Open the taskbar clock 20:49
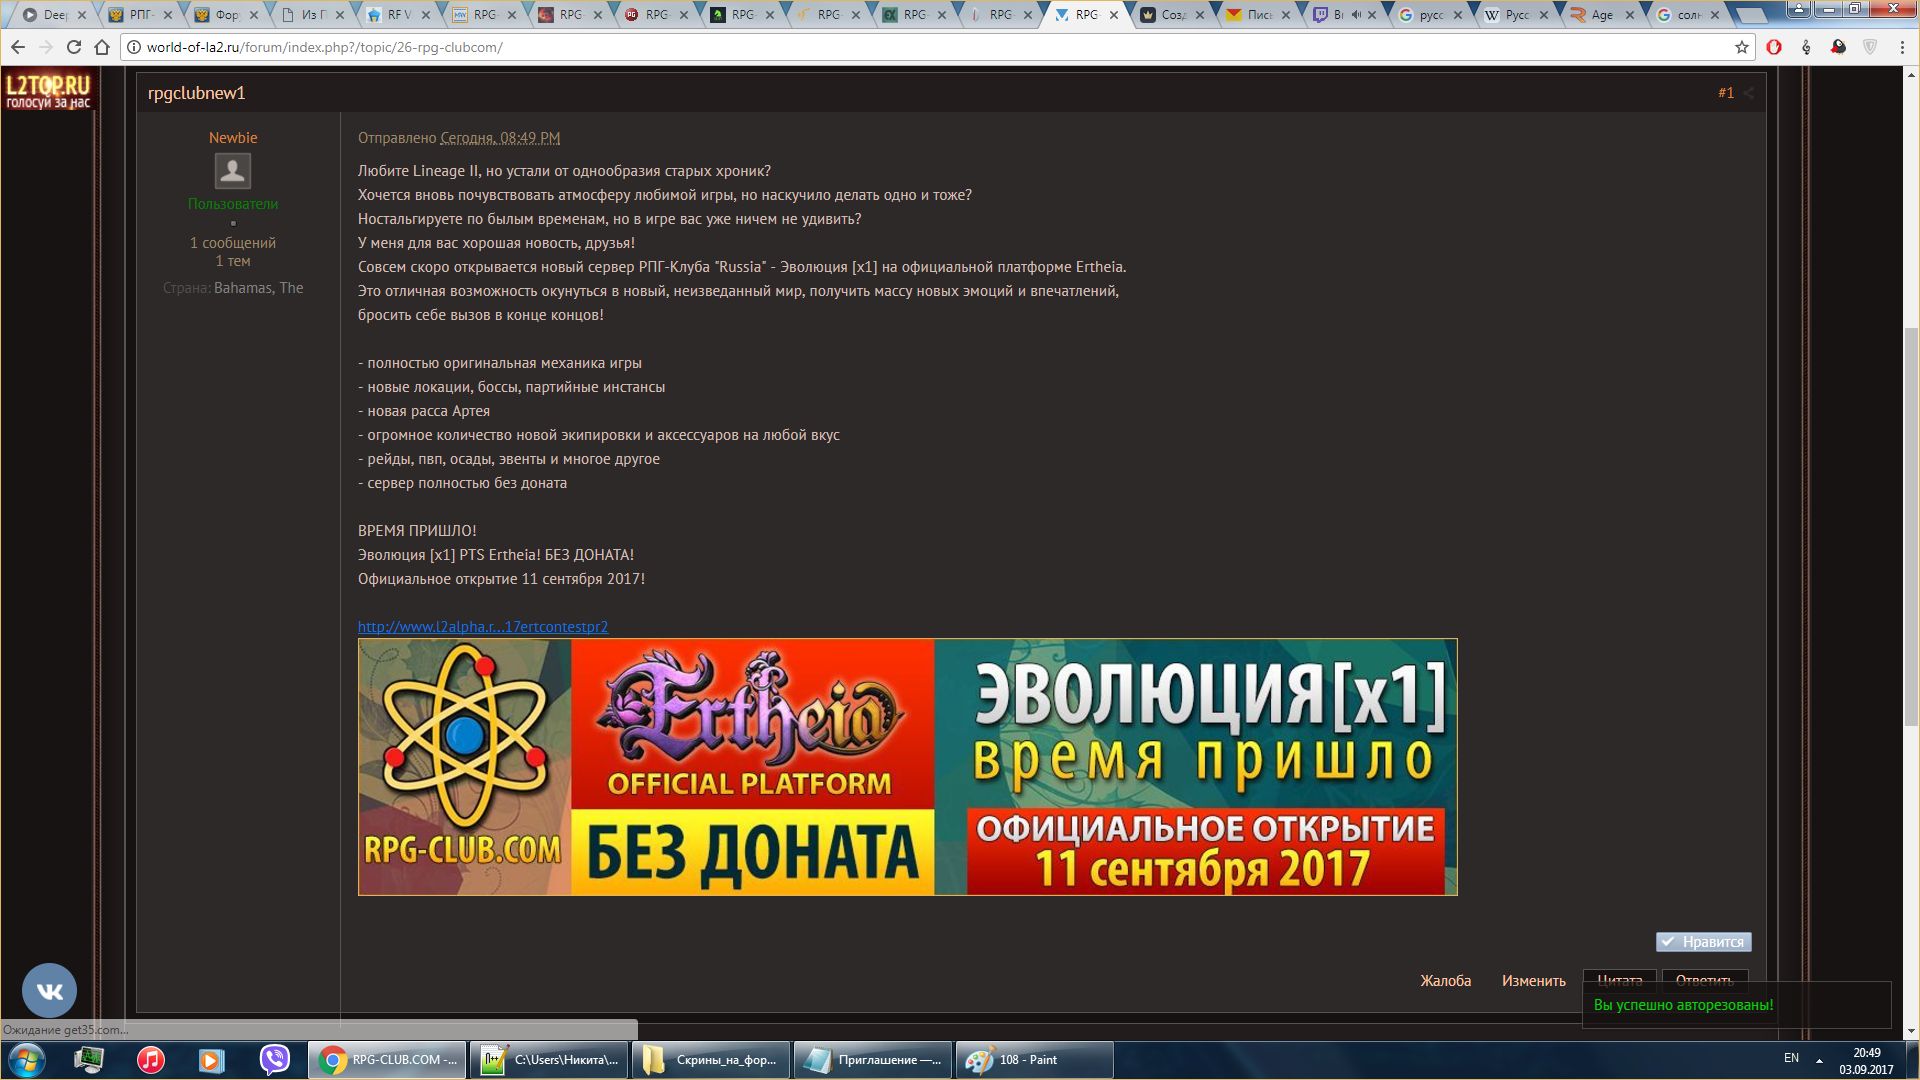 (1866, 1060)
